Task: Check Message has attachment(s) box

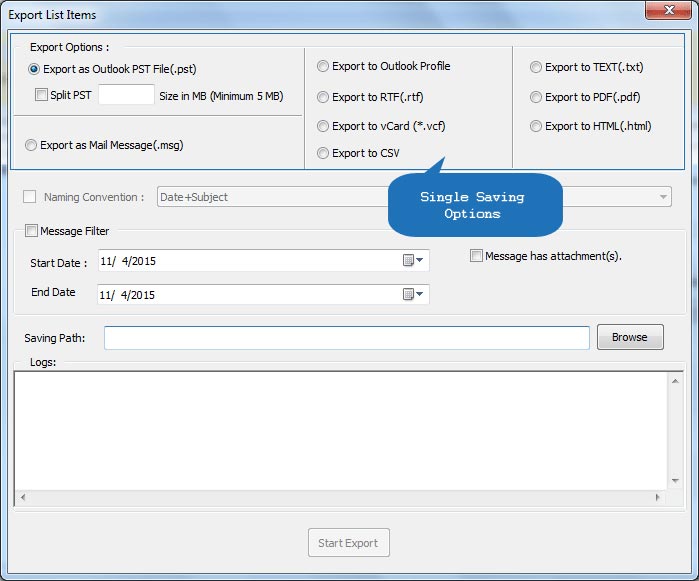Action: 476,256
